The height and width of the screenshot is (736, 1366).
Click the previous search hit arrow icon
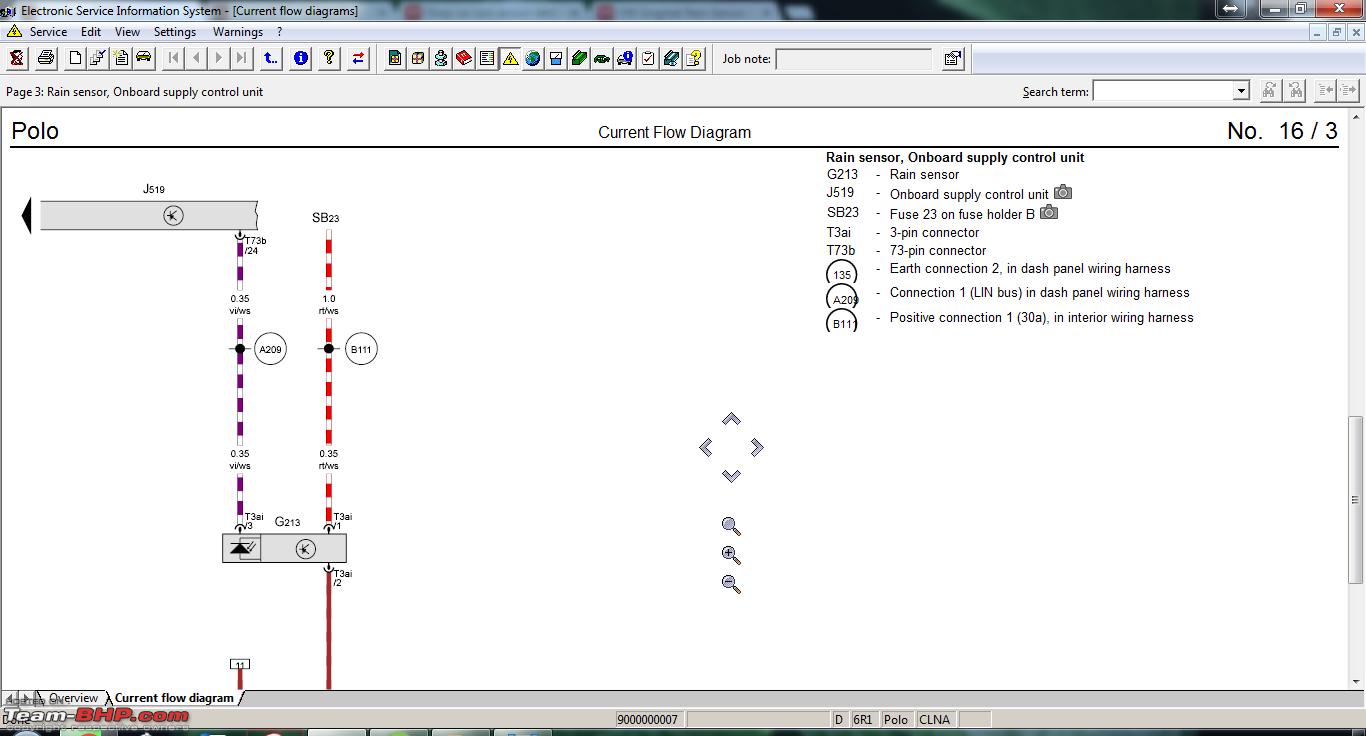coord(1326,91)
